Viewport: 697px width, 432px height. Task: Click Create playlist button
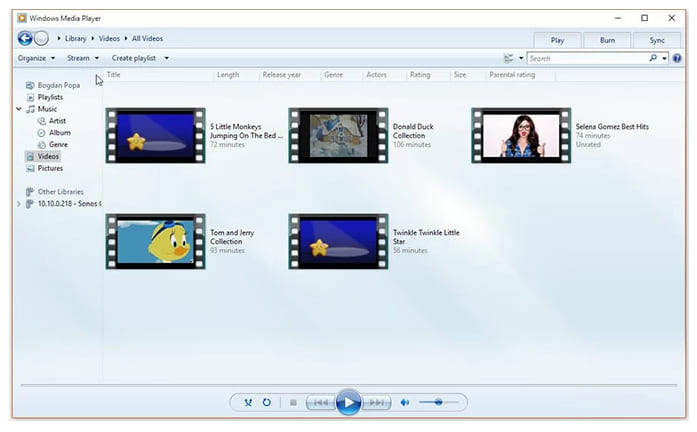click(x=134, y=58)
